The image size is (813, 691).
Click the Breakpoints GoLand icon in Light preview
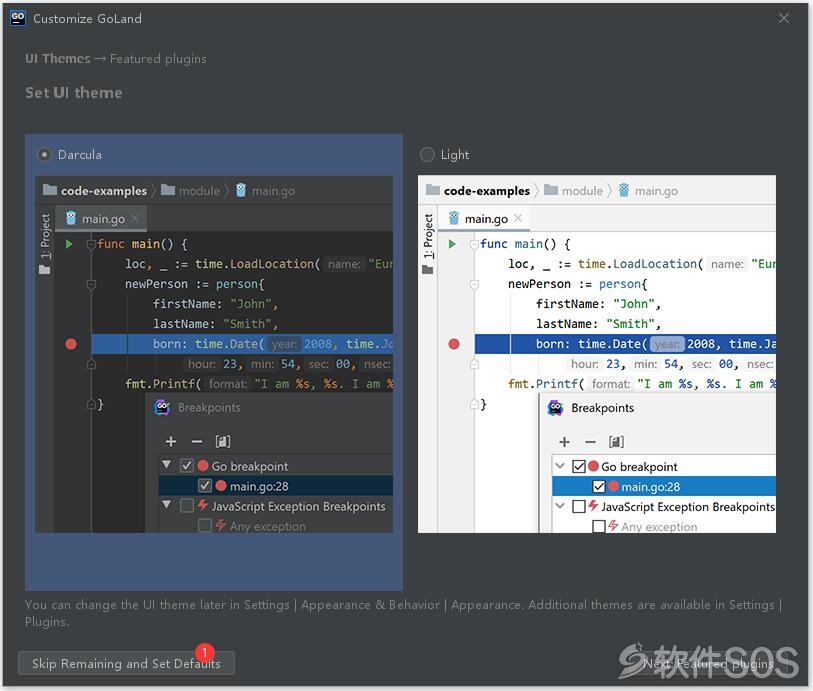[x=555, y=408]
